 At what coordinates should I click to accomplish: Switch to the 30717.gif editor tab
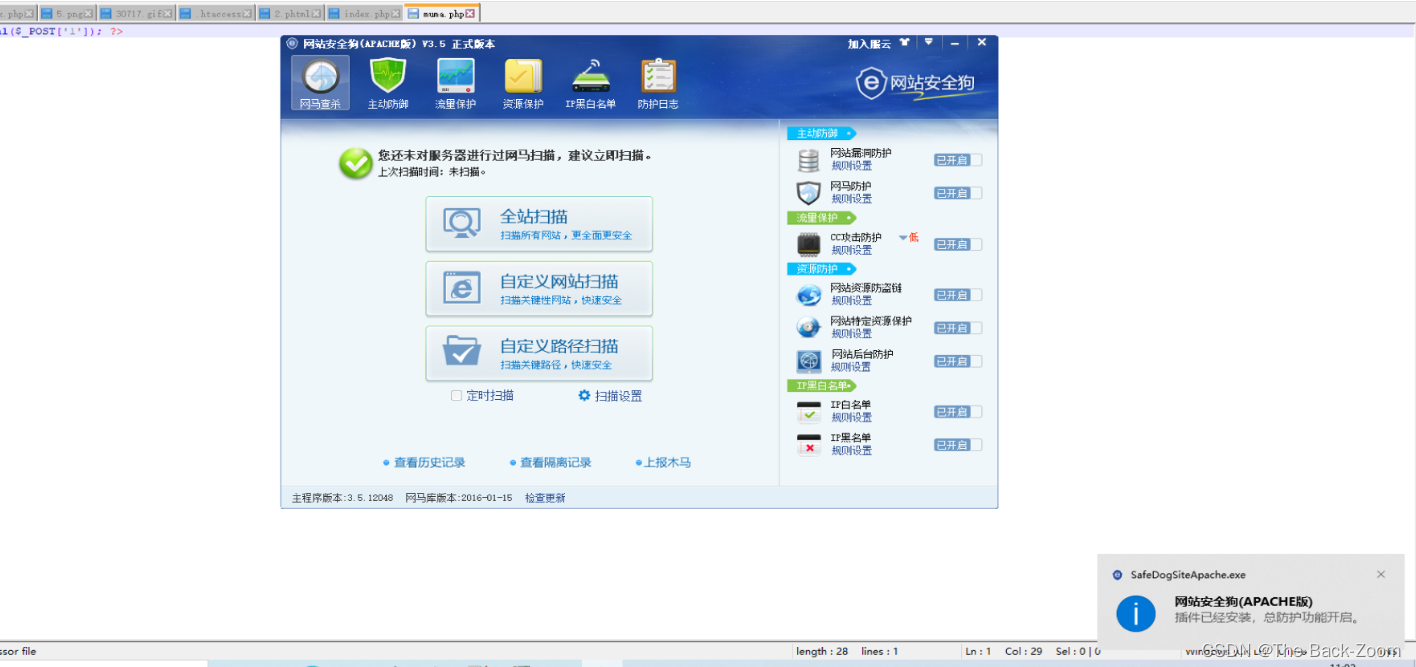coord(136,14)
